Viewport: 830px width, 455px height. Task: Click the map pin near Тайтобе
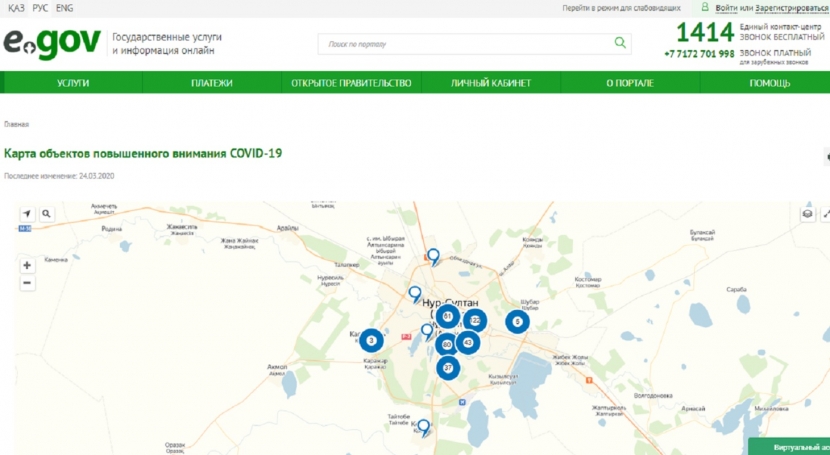pos(423,427)
